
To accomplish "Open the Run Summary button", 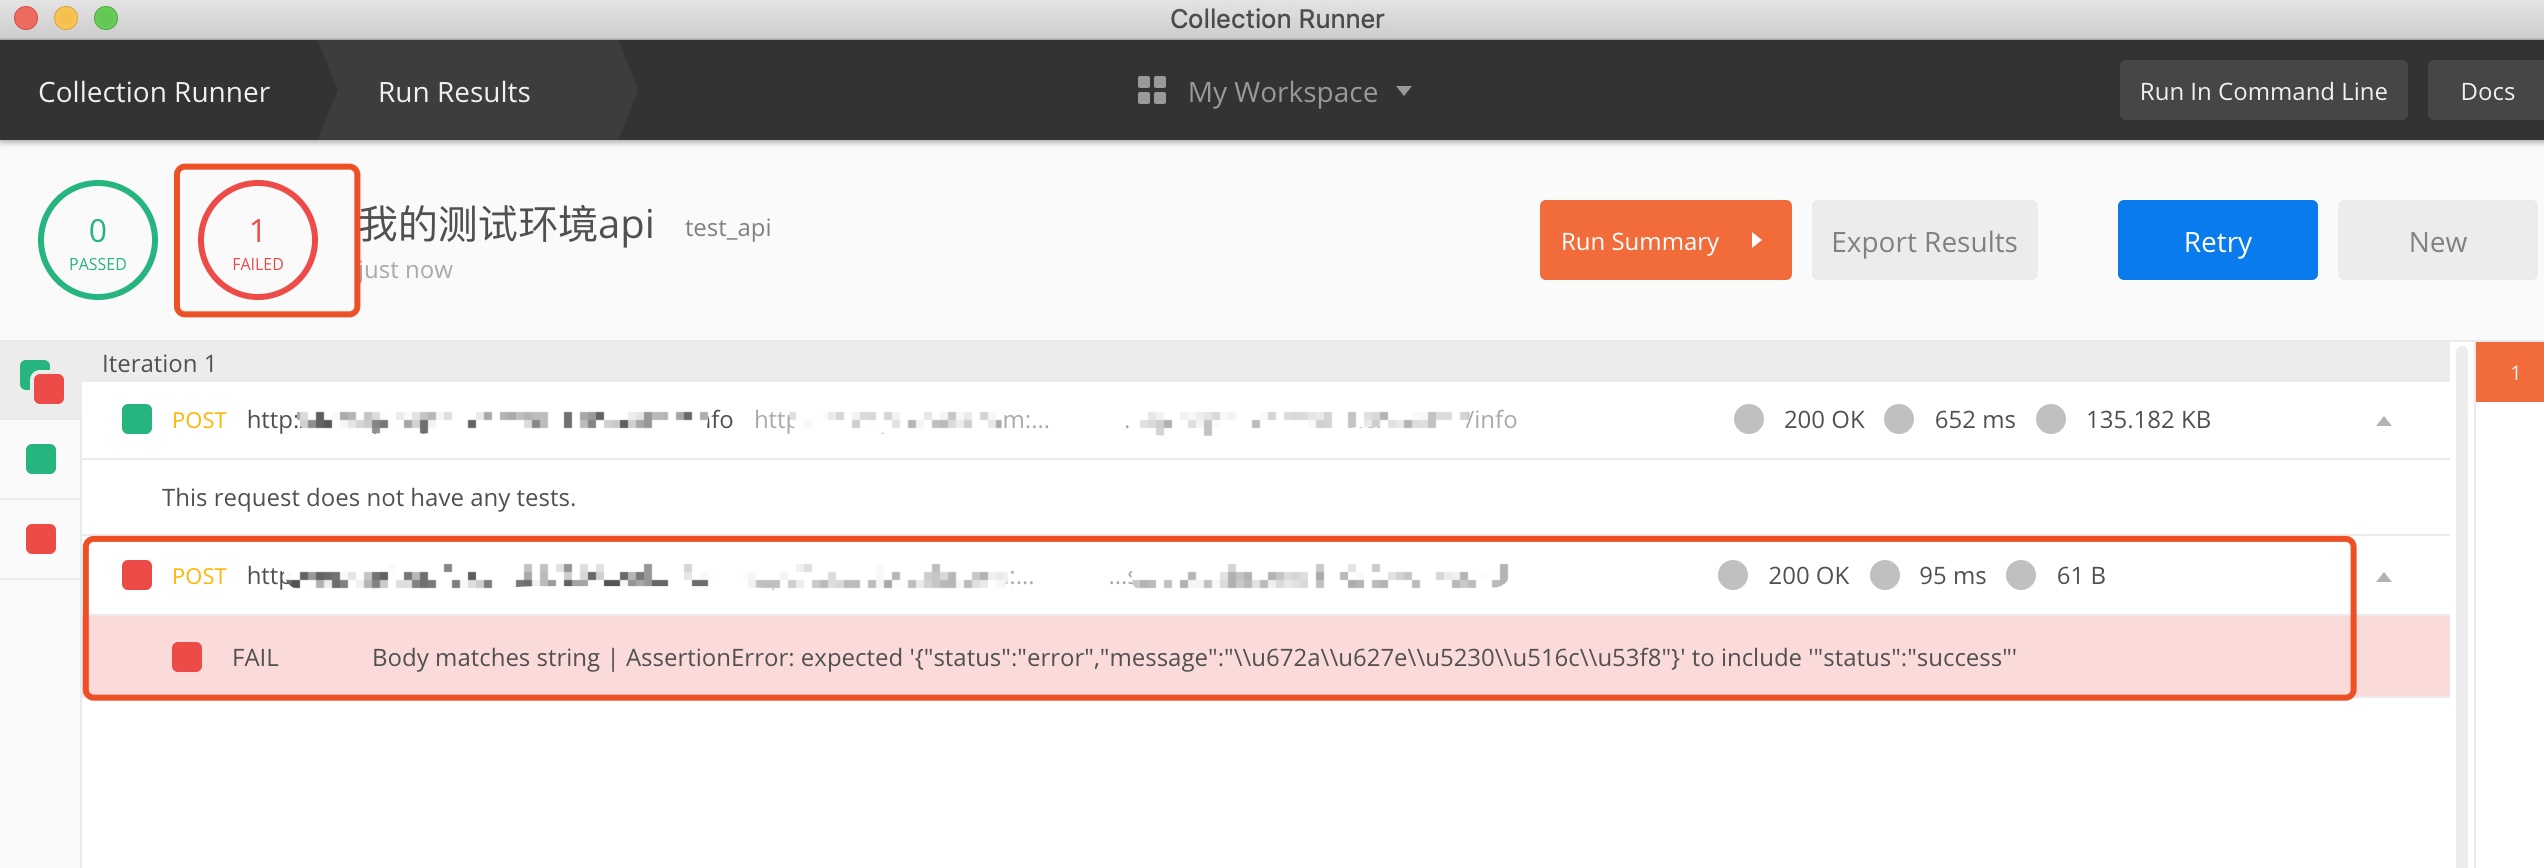I will tap(1665, 240).
